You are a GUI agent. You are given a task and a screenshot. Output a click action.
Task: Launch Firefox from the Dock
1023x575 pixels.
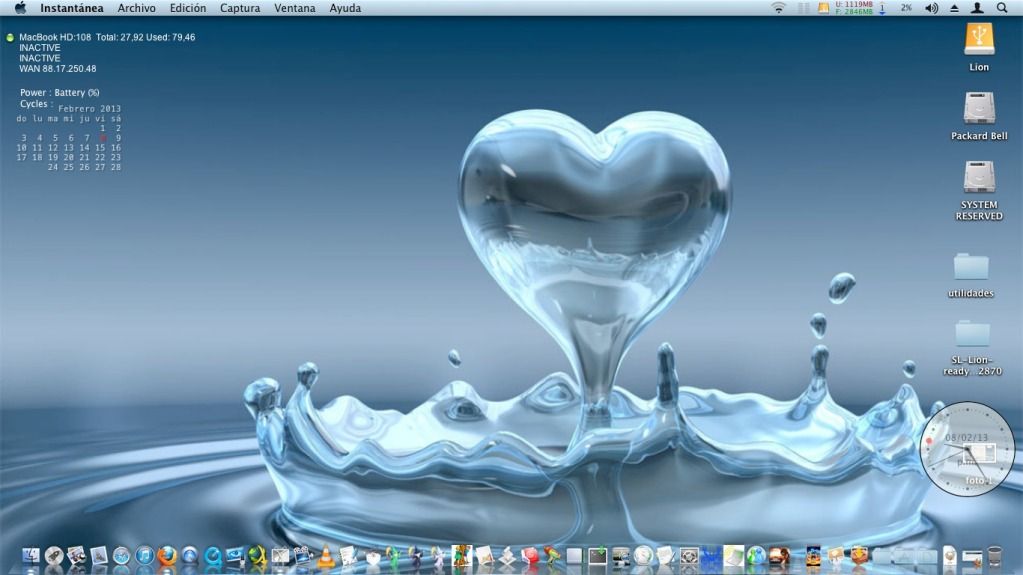tap(167, 556)
